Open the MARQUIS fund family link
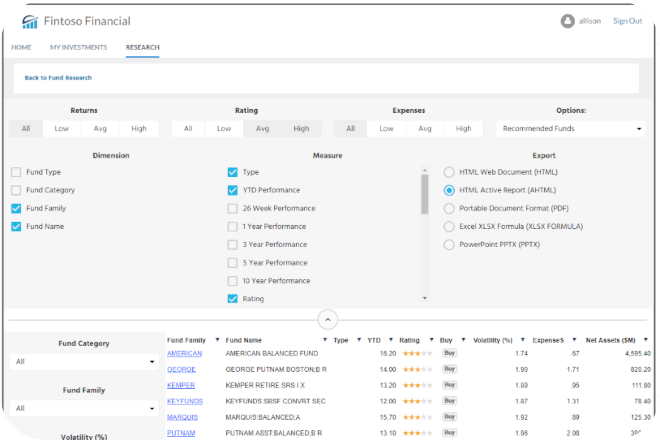 [x=182, y=418]
